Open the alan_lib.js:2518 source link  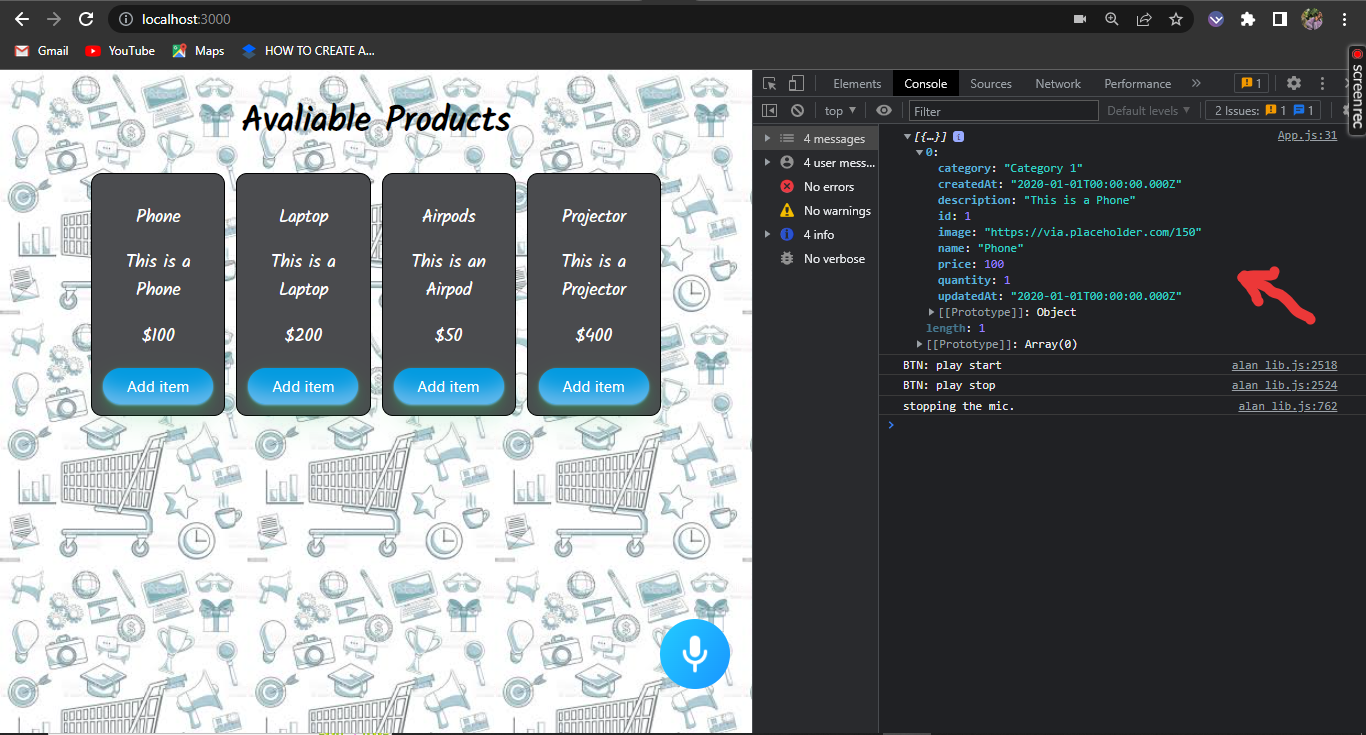click(x=1284, y=365)
